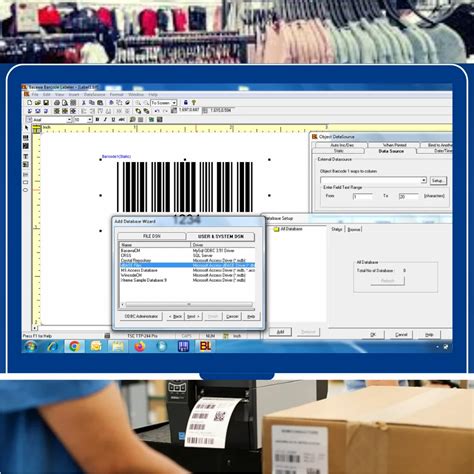Open the Format menu

click(116, 95)
